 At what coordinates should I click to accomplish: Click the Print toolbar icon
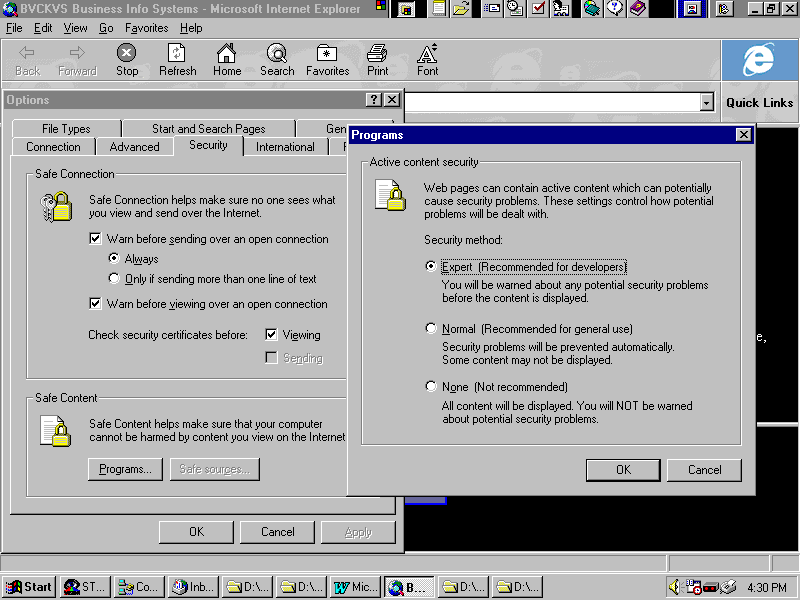click(377, 59)
